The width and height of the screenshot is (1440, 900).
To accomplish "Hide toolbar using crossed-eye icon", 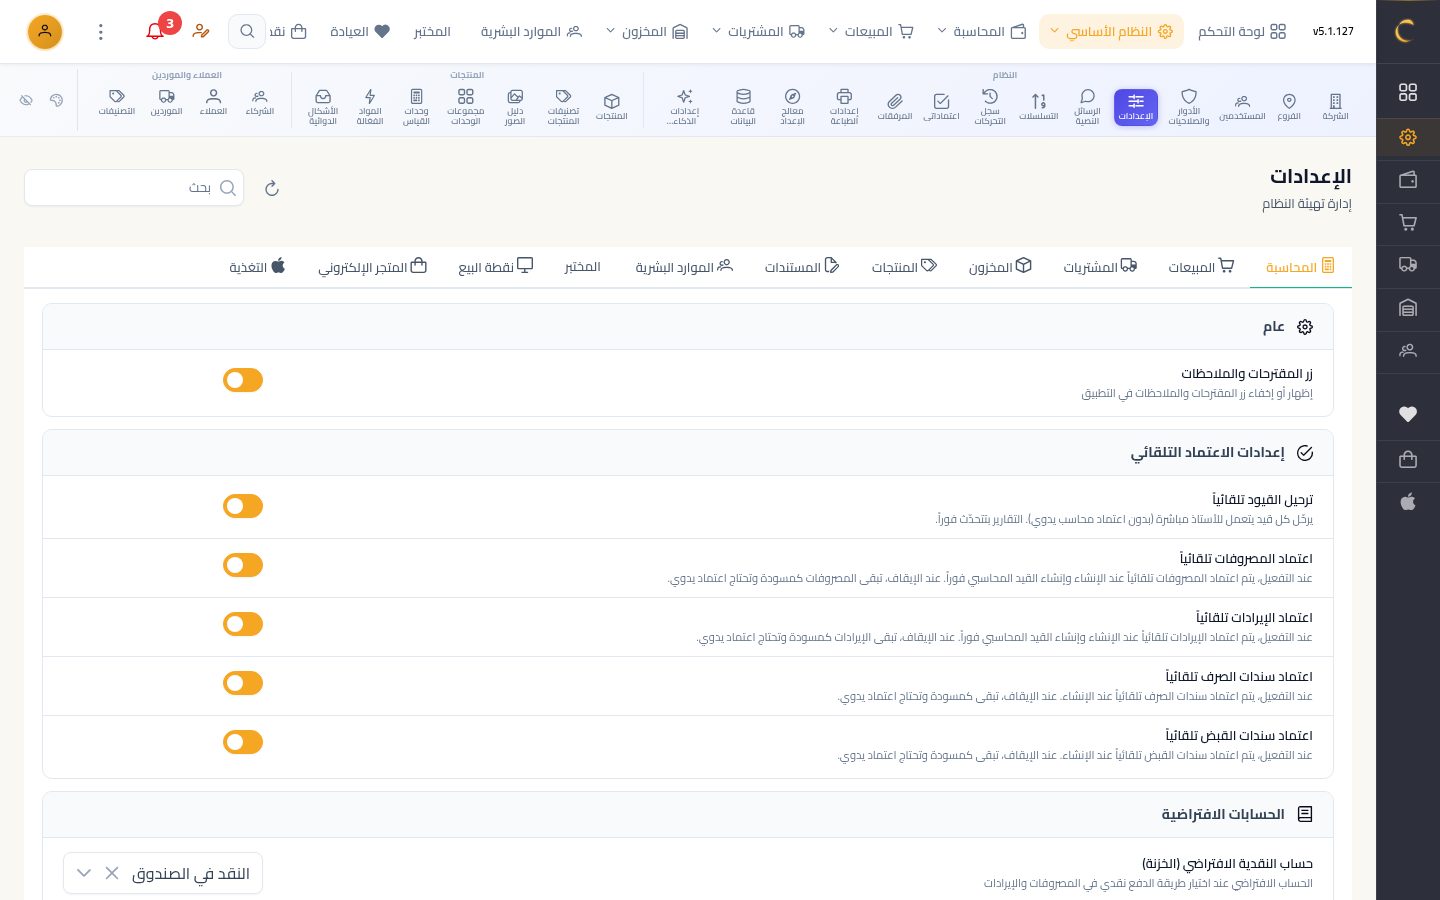I will pos(27,100).
